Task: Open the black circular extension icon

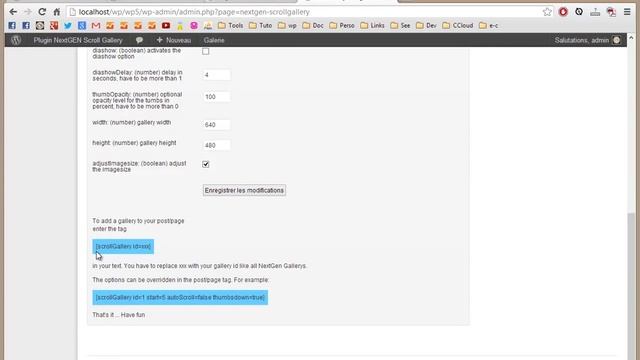Action: click(579, 12)
